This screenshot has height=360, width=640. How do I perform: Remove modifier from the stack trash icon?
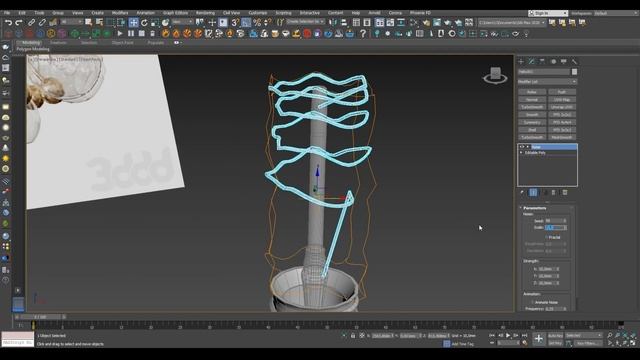tap(553, 192)
